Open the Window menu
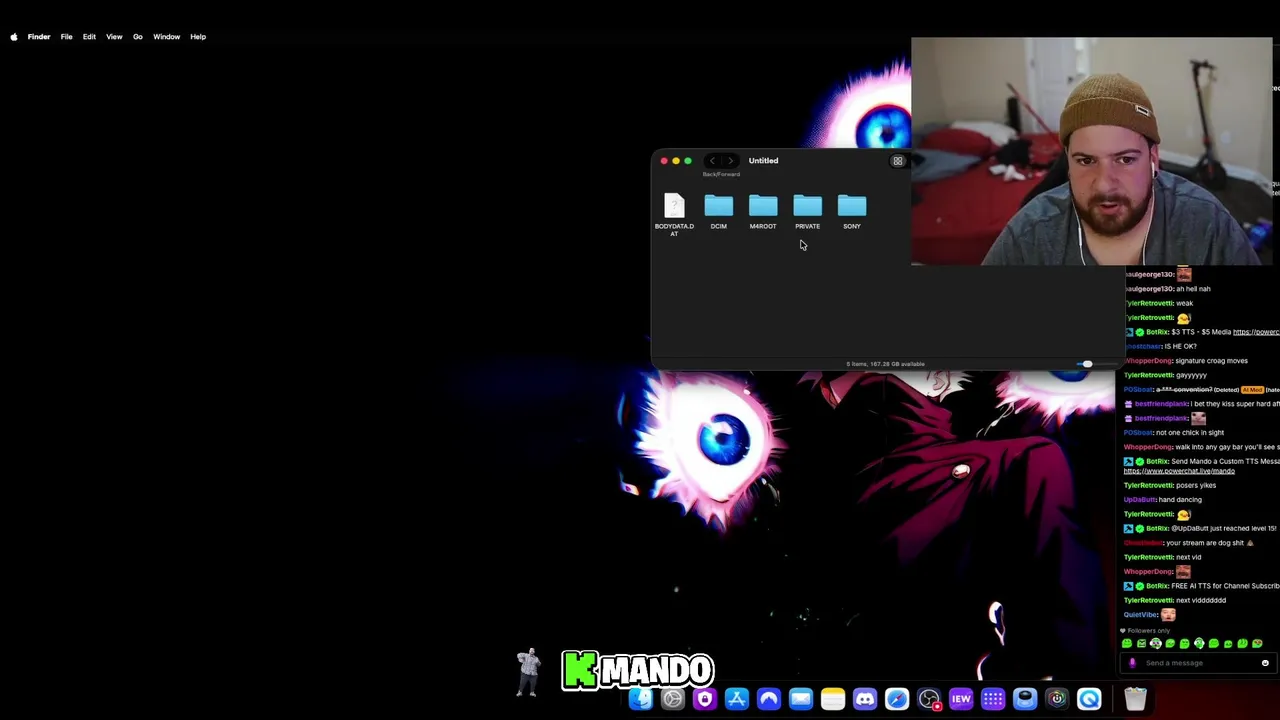This screenshot has width=1280, height=720. [166, 37]
